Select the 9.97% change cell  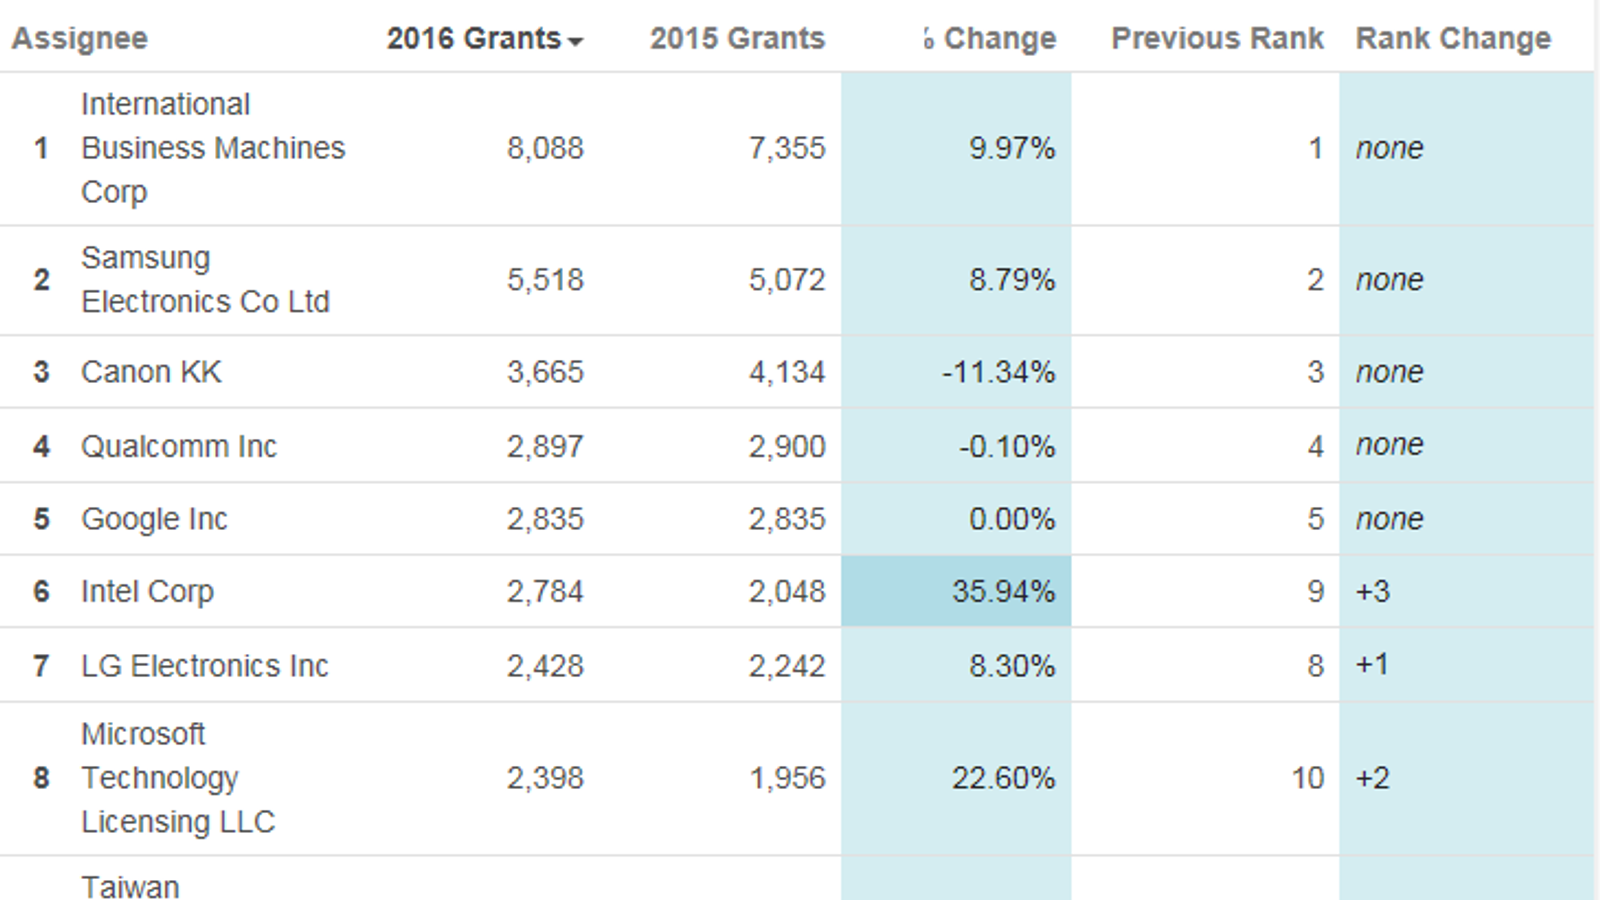pos(956,148)
